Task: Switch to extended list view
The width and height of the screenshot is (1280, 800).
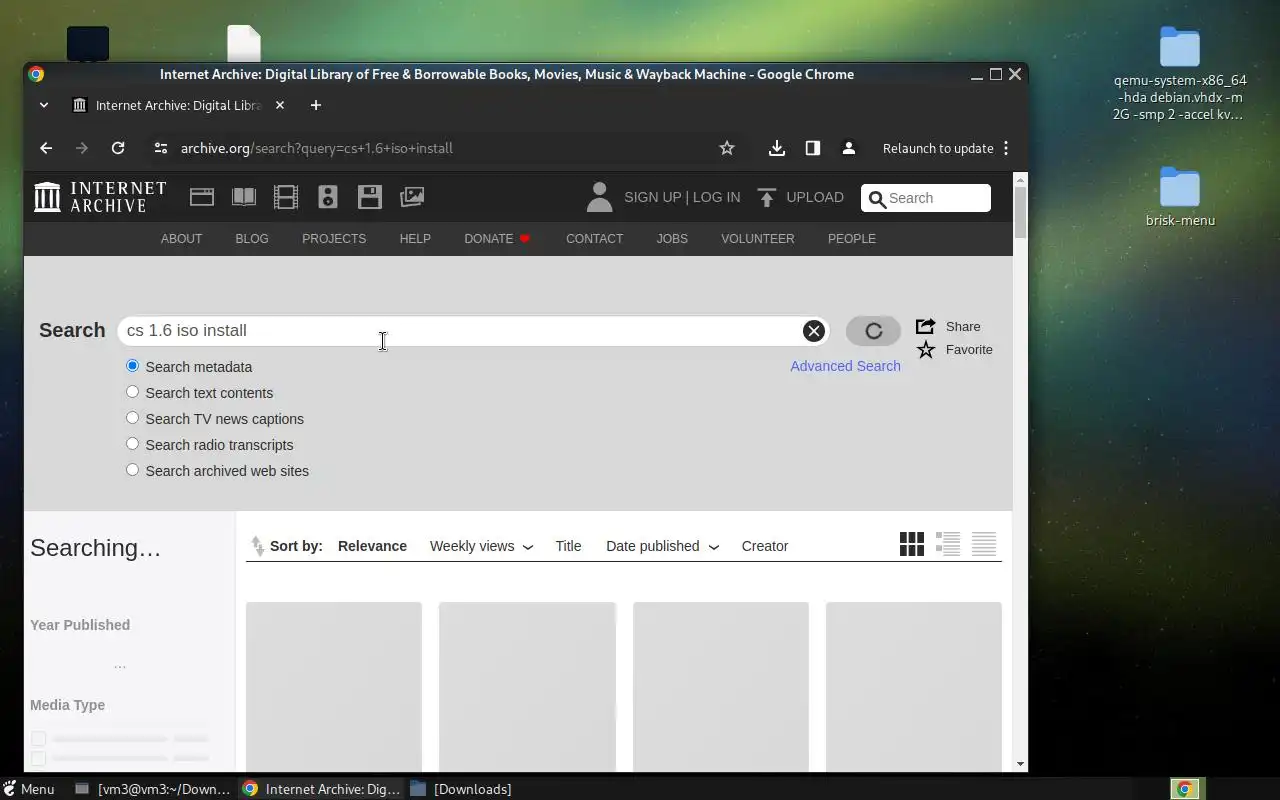Action: pyautogui.click(x=948, y=544)
